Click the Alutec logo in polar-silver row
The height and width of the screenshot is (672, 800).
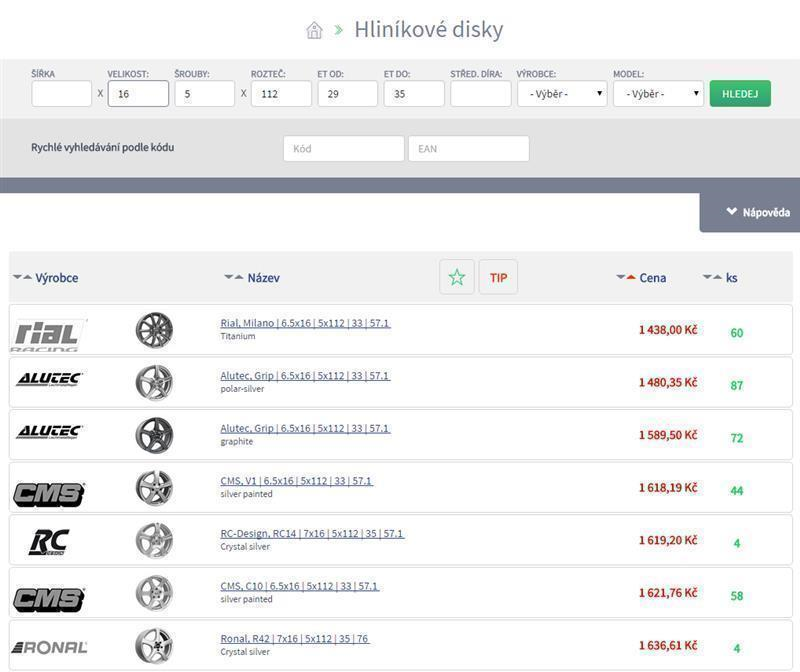tap(49, 379)
